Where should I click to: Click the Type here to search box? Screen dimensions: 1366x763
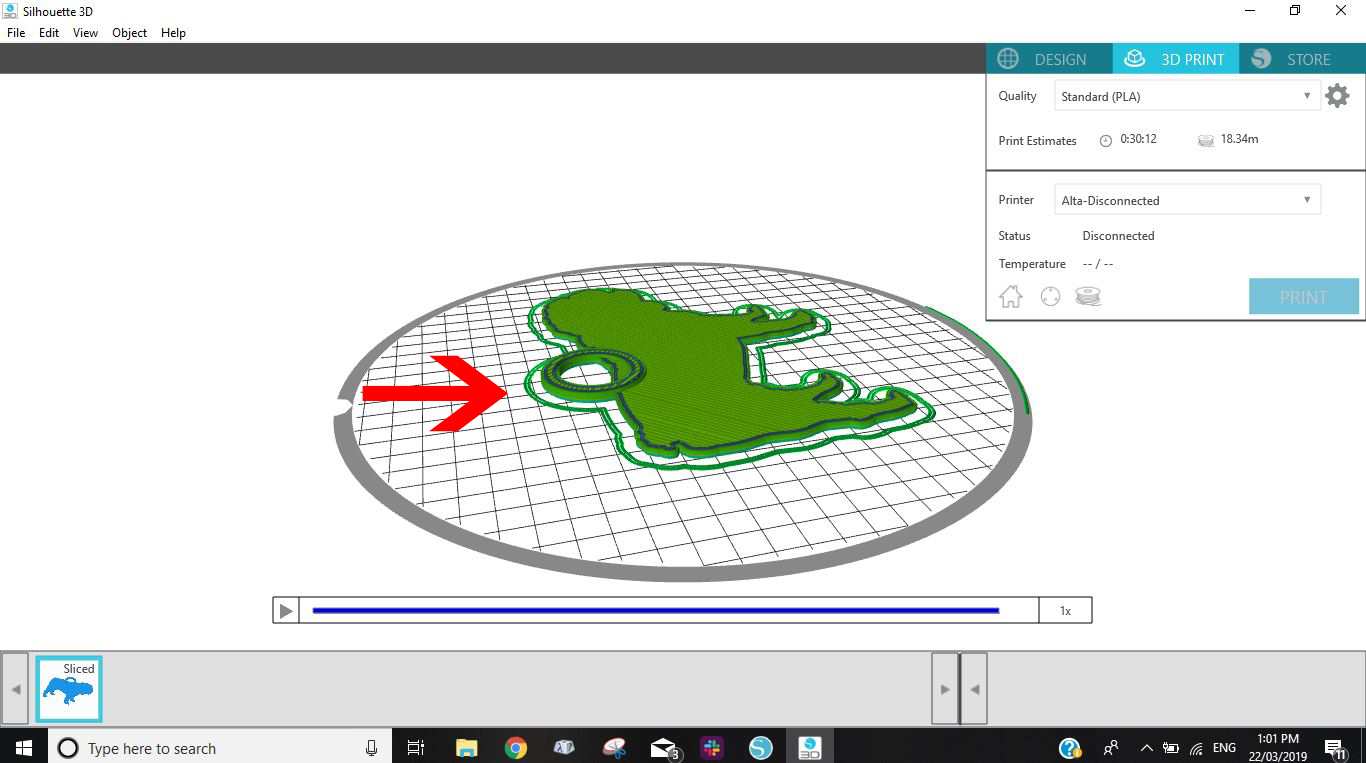[220, 747]
